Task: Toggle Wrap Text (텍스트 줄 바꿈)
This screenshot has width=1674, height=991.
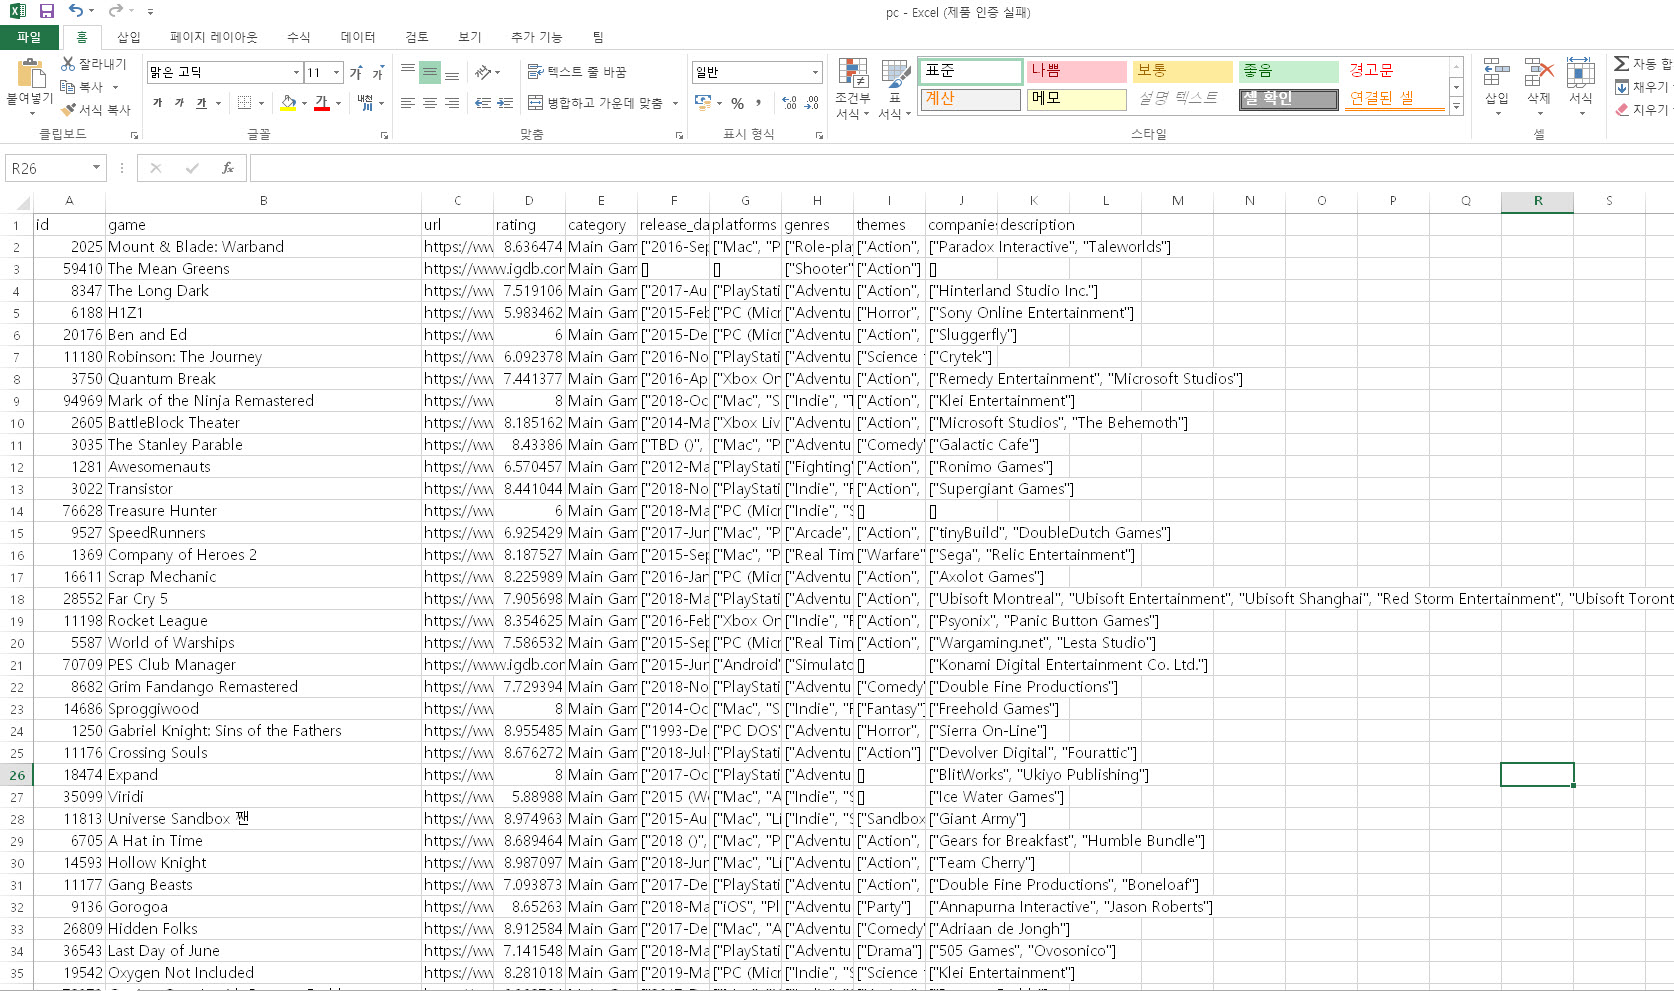Action: click(x=577, y=72)
